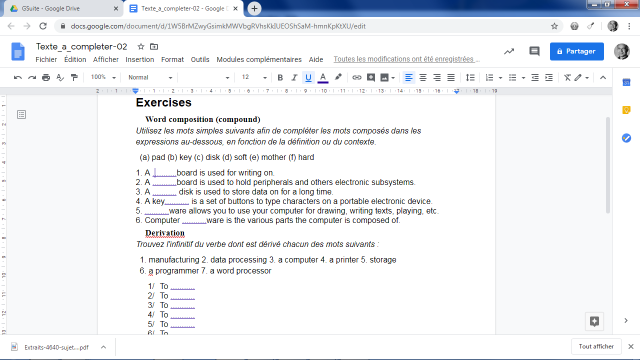
Task: Toggle left alignment
Action: [409, 78]
